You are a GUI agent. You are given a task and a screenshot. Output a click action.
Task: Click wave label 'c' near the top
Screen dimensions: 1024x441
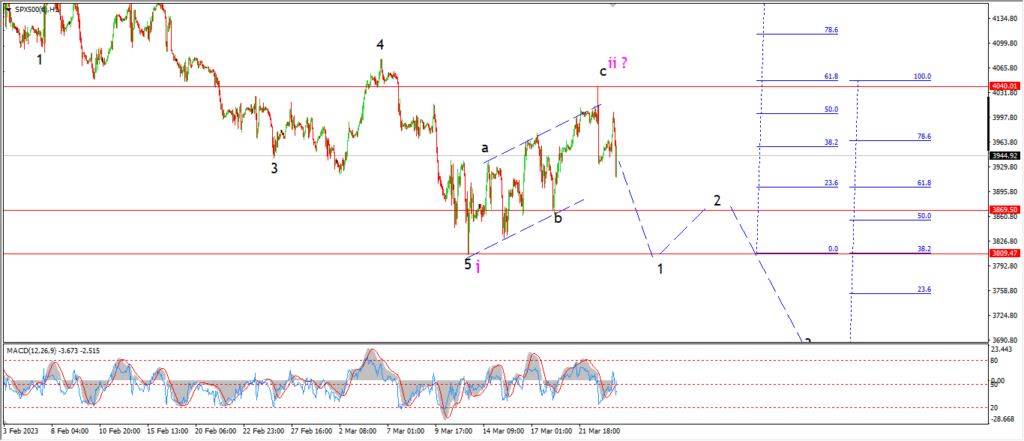[x=603, y=71]
